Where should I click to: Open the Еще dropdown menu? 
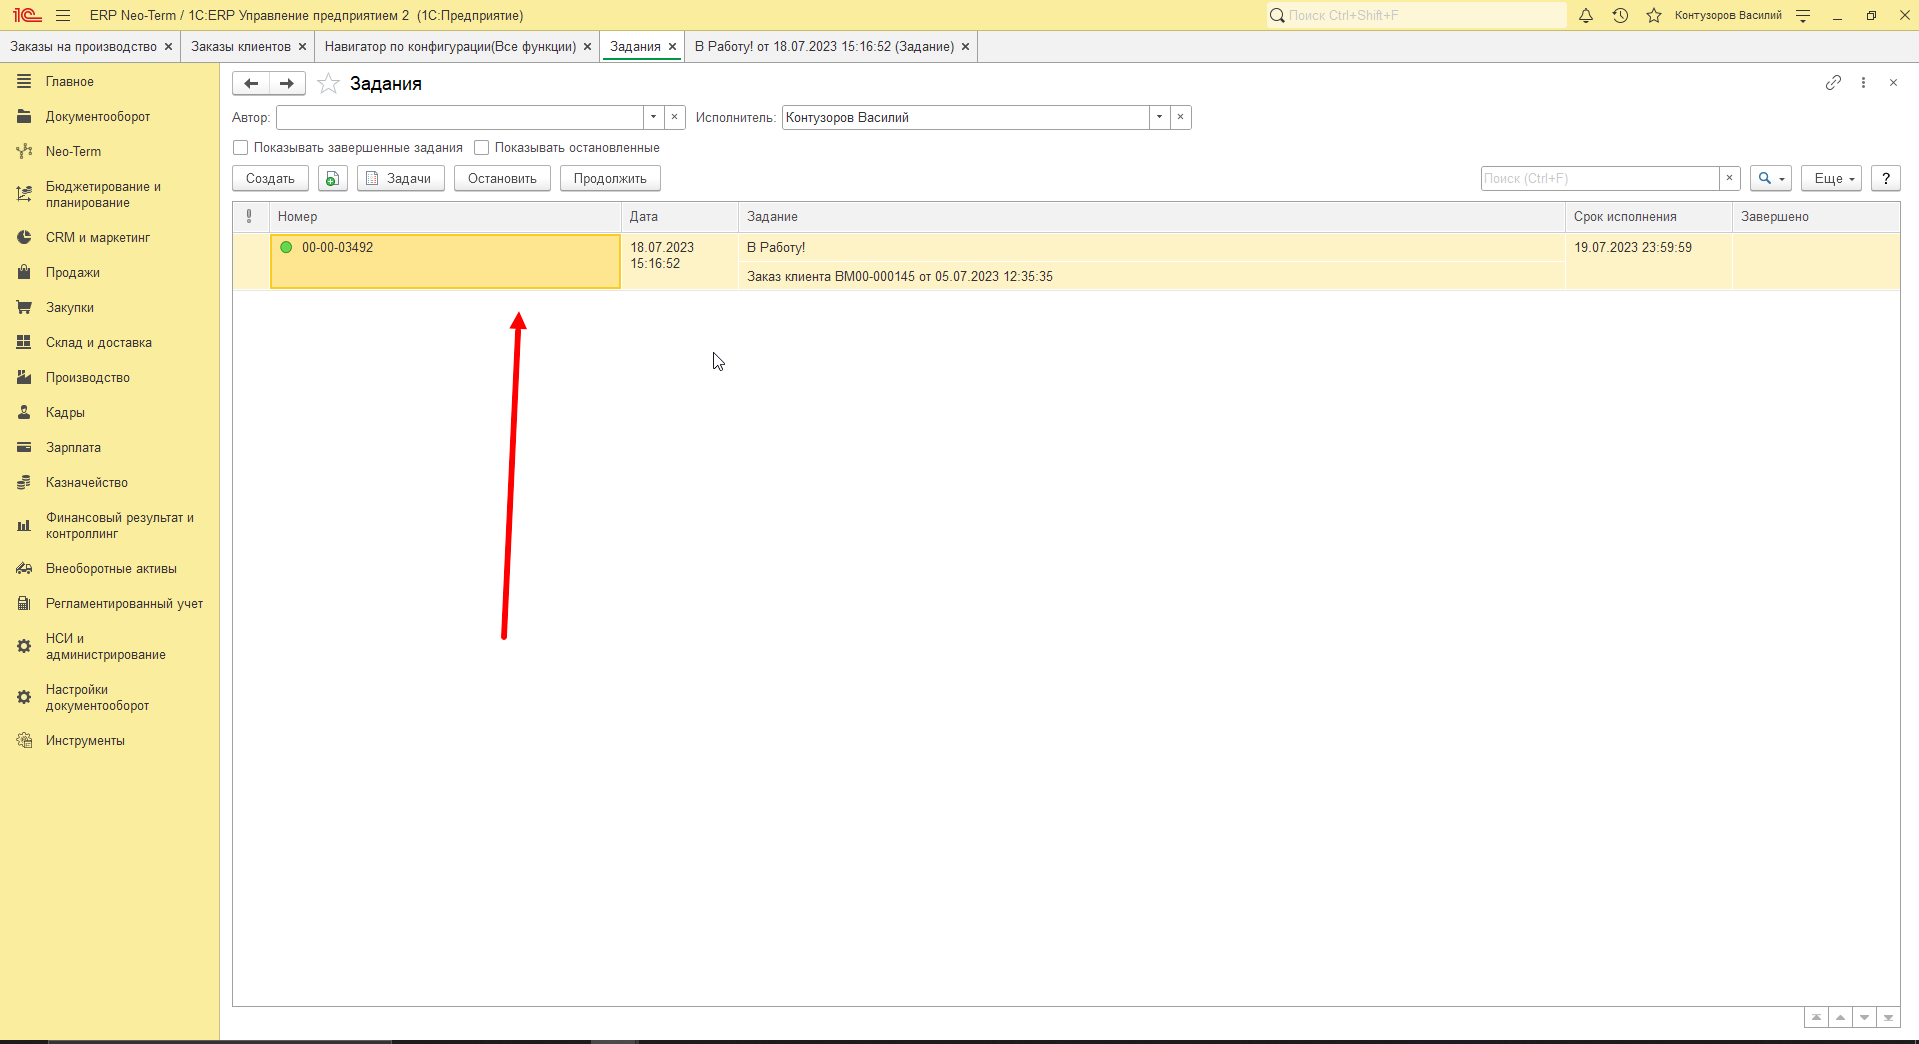pos(1831,178)
